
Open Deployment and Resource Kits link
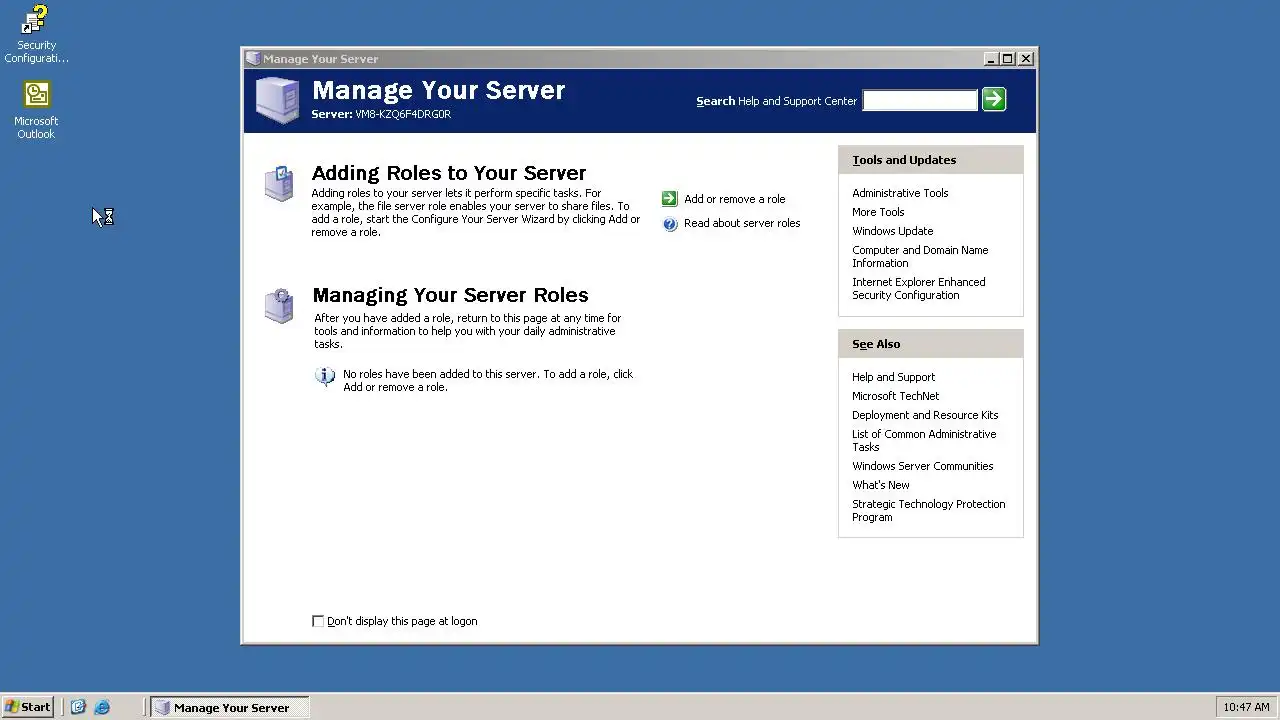925,415
